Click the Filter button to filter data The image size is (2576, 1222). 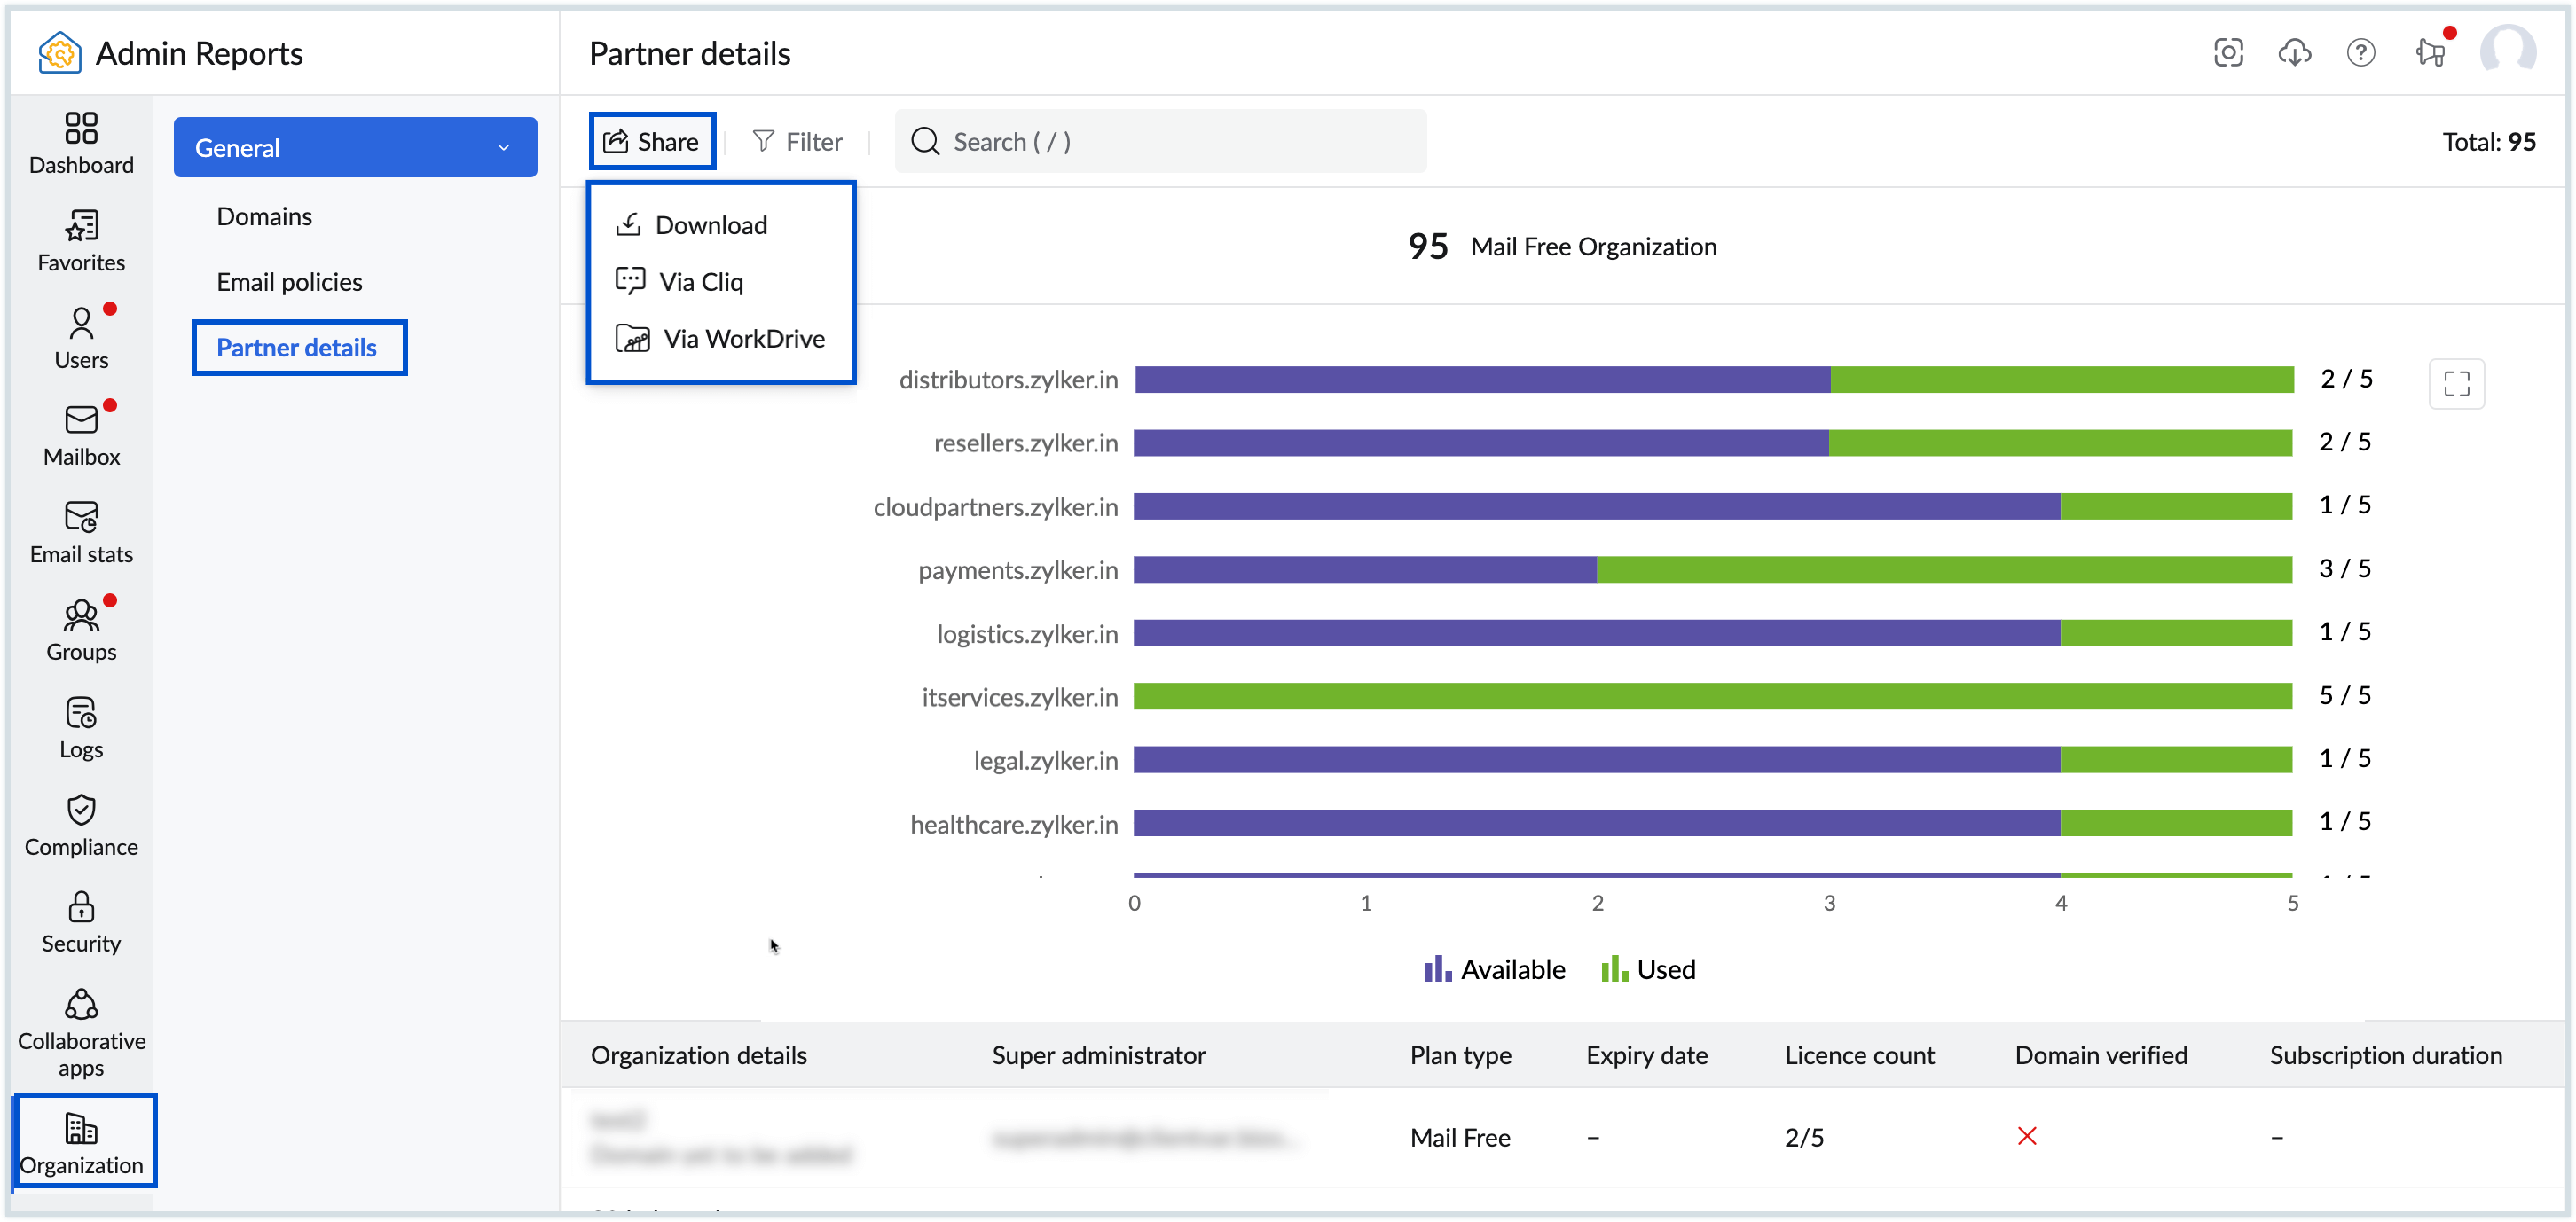(x=800, y=139)
